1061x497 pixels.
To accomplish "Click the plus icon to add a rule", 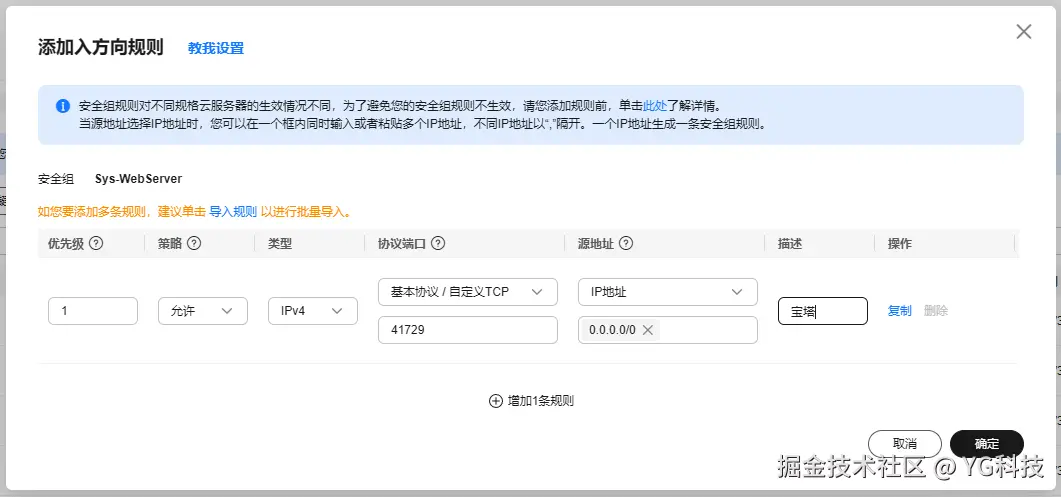I will [x=495, y=401].
